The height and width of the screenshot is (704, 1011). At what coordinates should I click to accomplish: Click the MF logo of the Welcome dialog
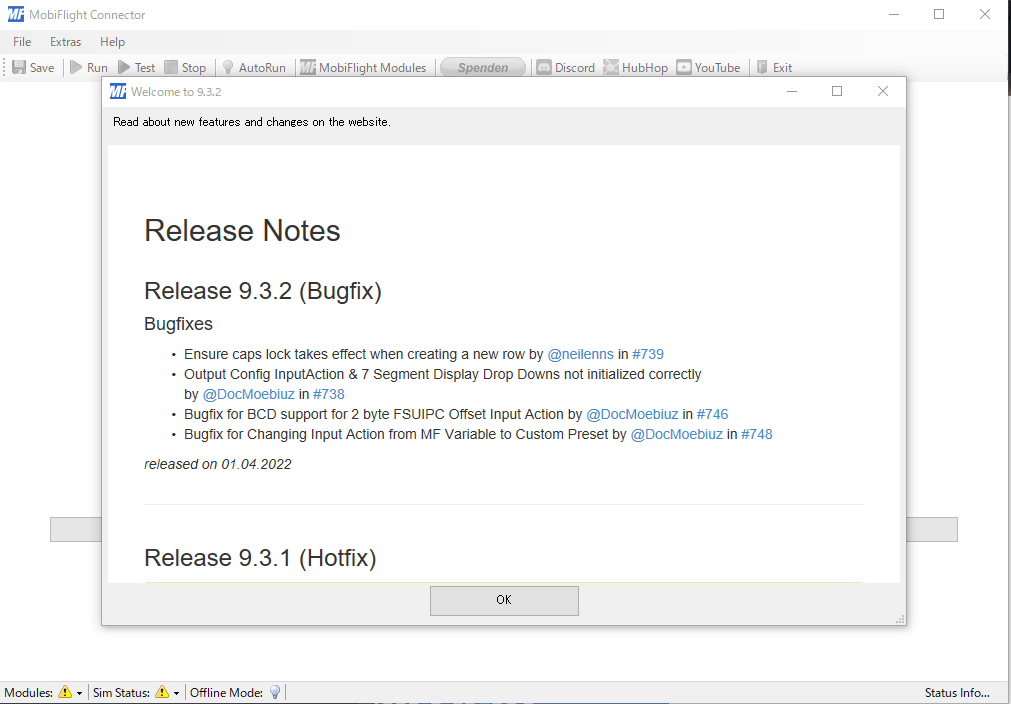(118, 92)
